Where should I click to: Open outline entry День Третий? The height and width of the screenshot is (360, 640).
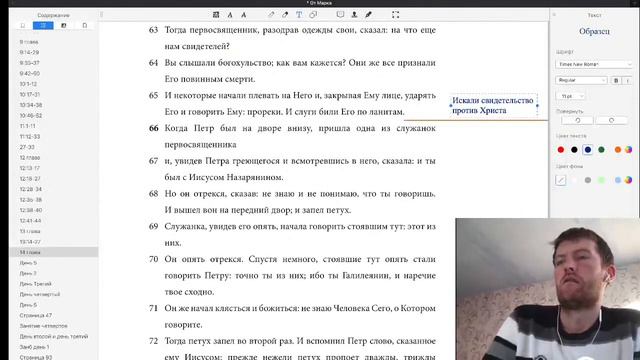click(36, 284)
